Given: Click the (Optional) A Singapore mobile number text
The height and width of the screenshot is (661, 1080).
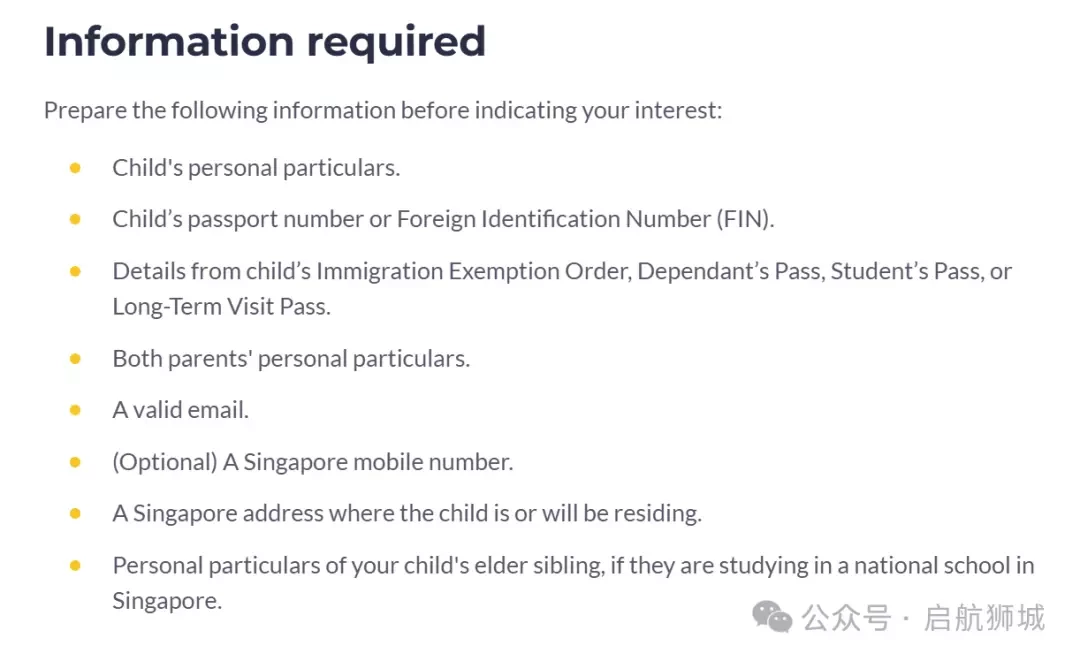Looking at the screenshot, I should [313, 462].
